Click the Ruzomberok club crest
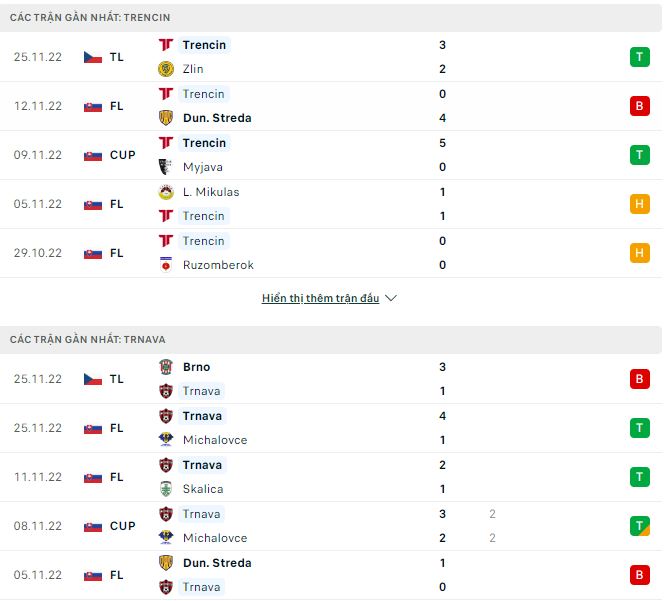669x601 pixels. [166, 265]
